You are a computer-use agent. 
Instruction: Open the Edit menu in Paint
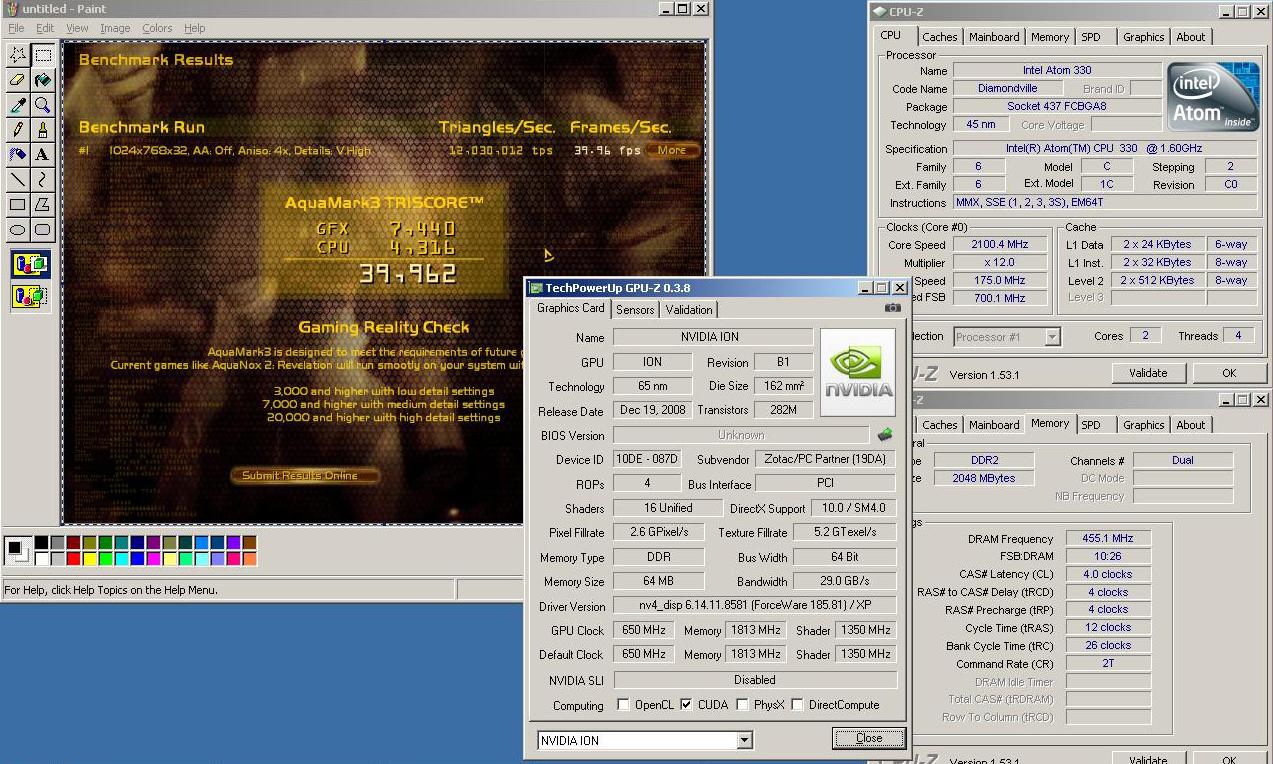[45, 28]
